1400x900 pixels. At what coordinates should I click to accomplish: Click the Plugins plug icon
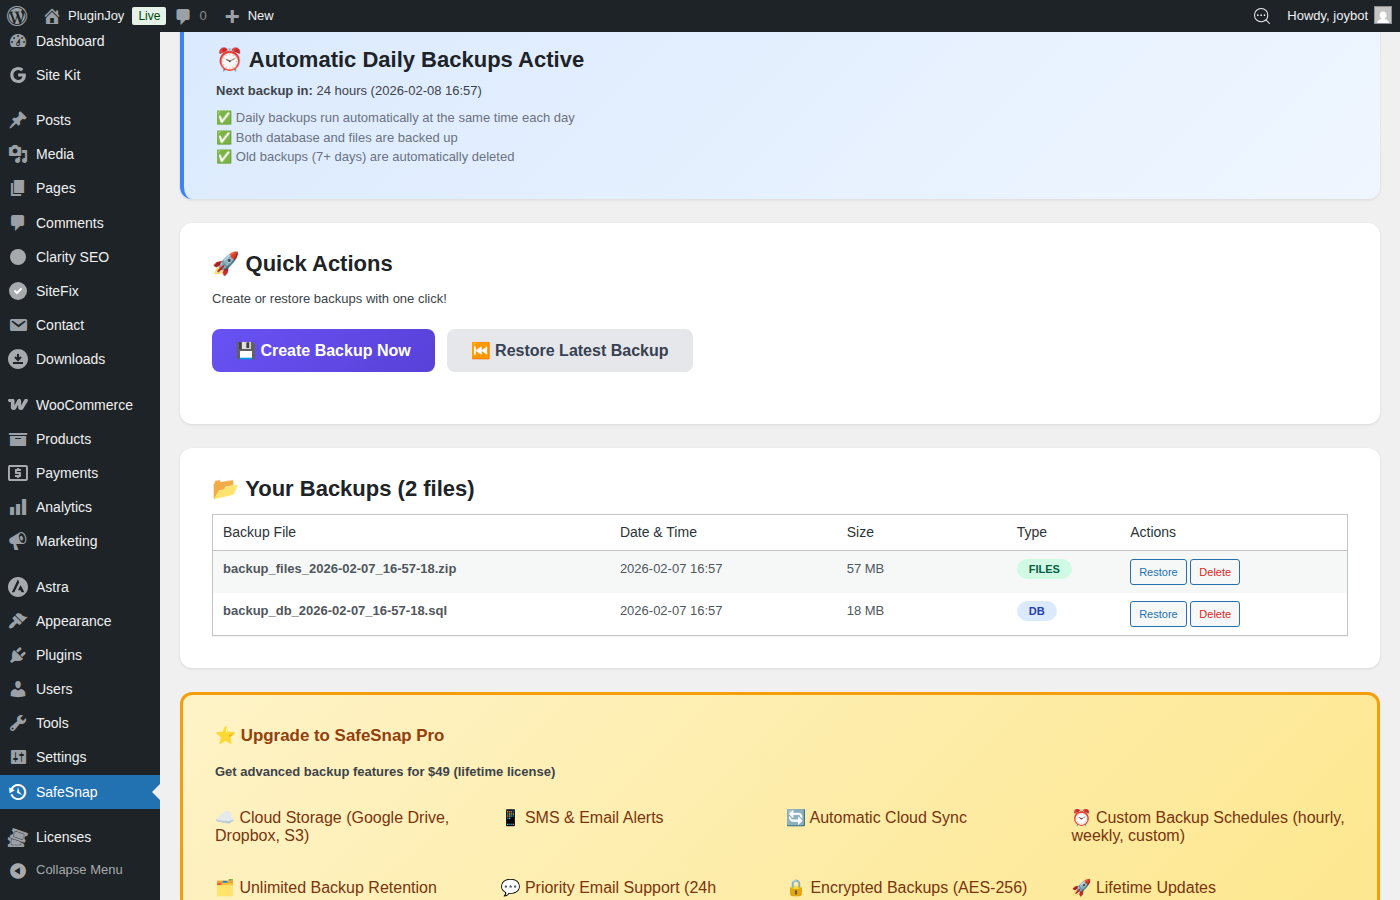coord(18,655)
